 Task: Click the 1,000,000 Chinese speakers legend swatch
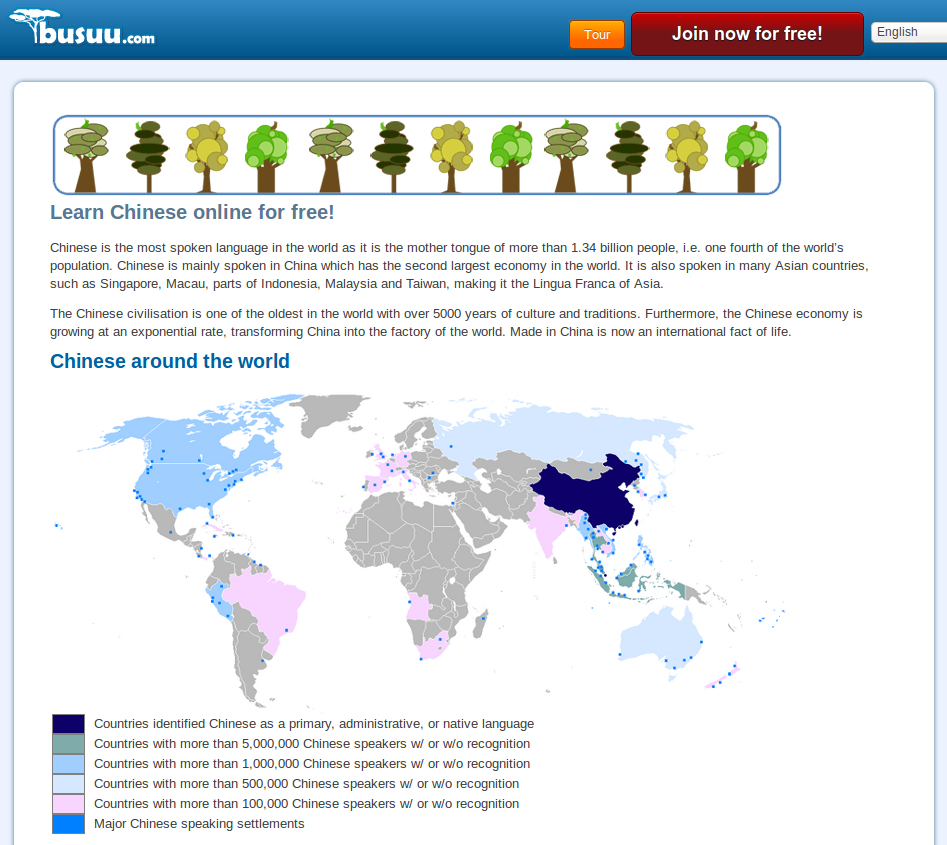coord(68,764)
